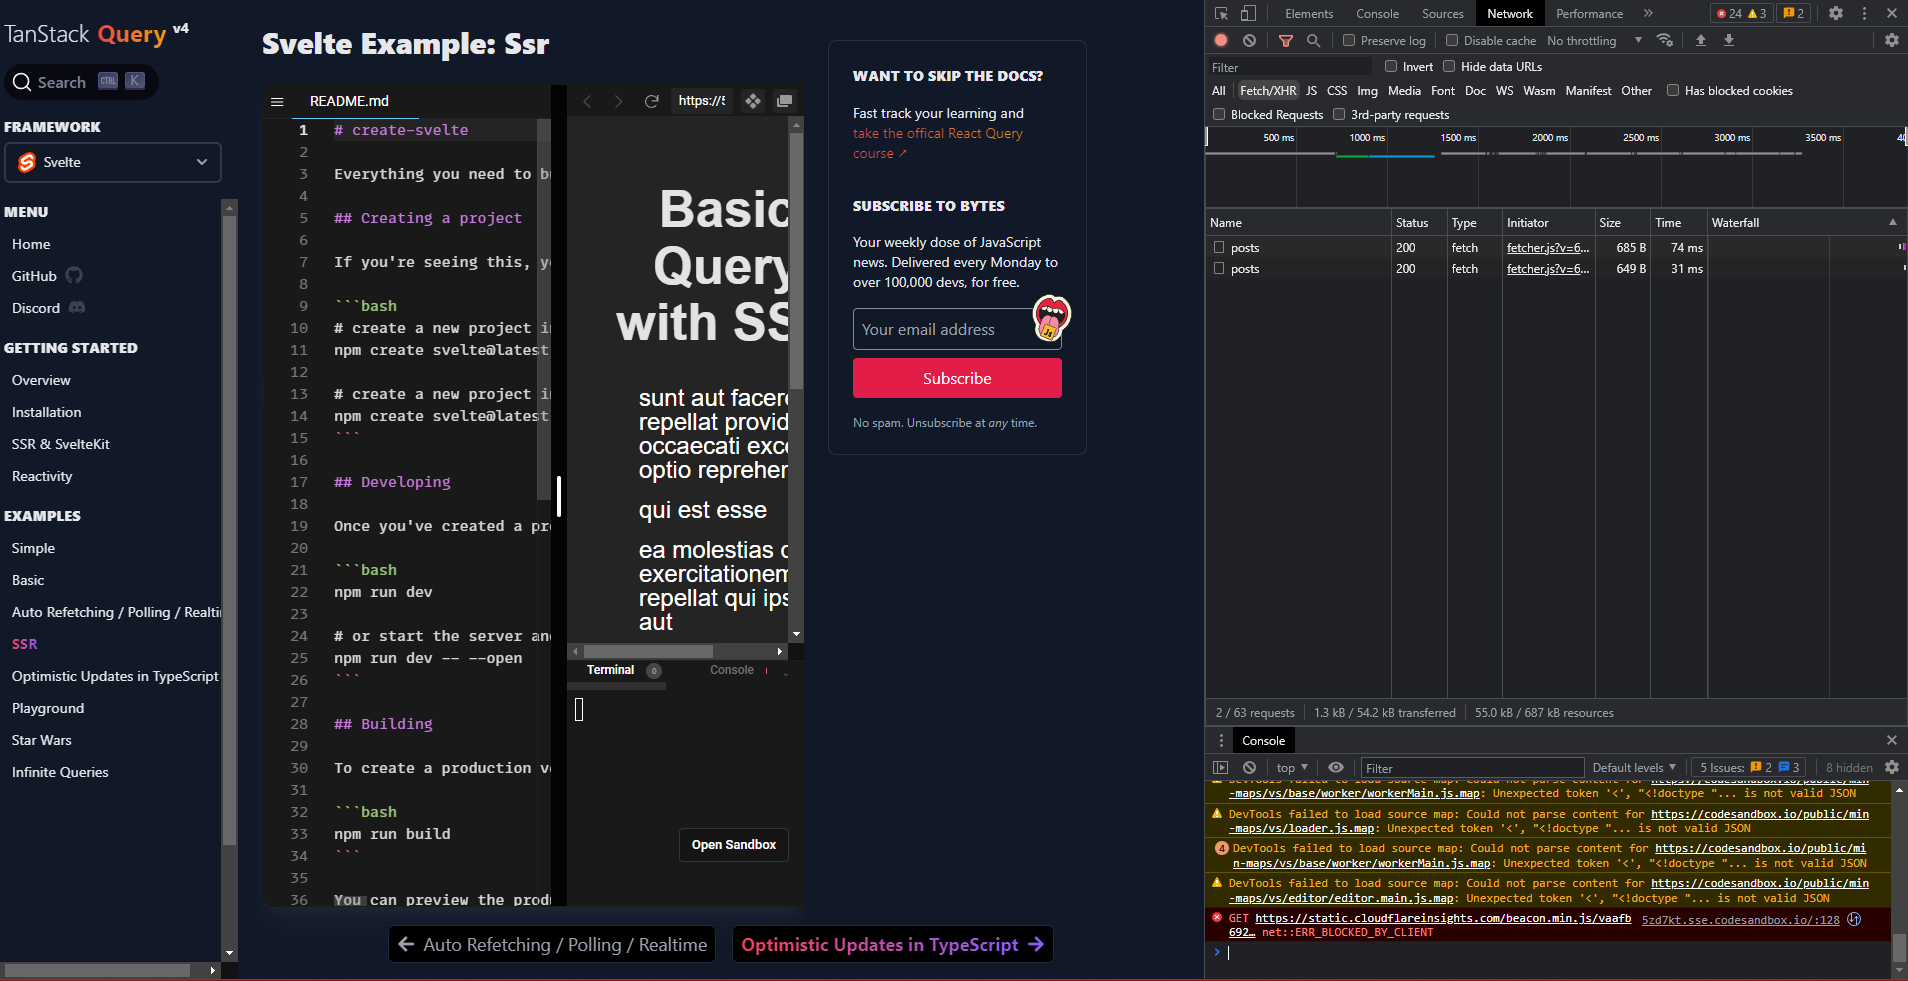Import HAR file upload arrow
The width and height of the screenshot is (1908, 981).
[x=1701, y=40]
